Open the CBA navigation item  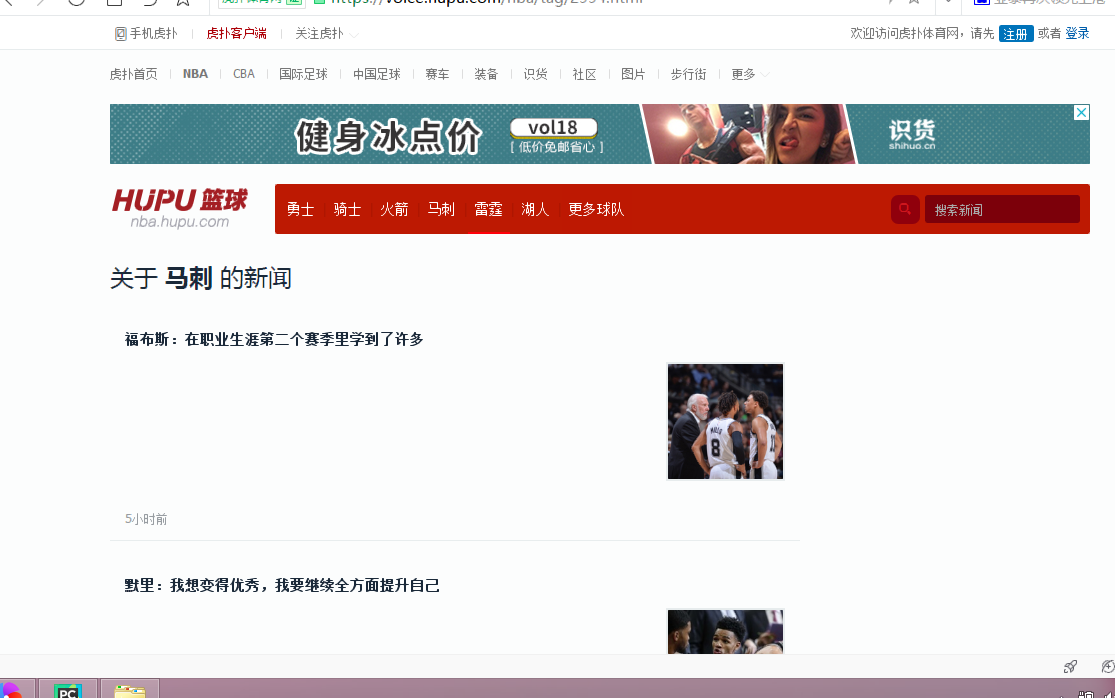[244, 74]
